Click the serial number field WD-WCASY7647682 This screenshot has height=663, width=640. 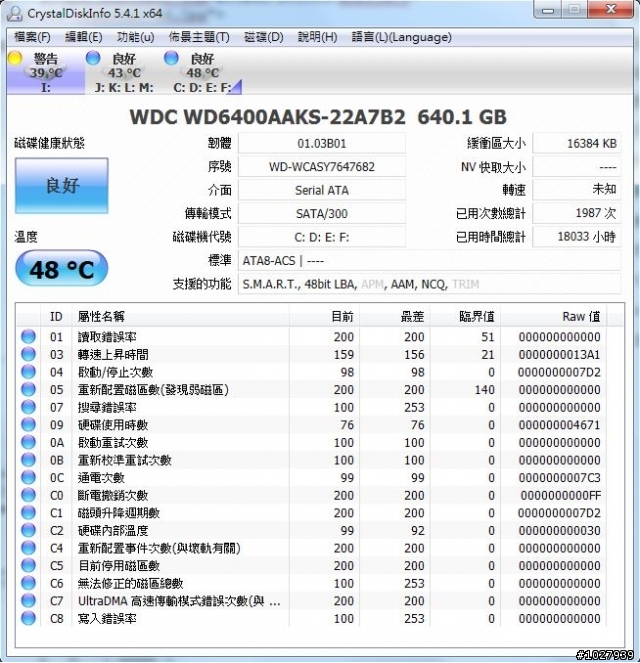322,167
